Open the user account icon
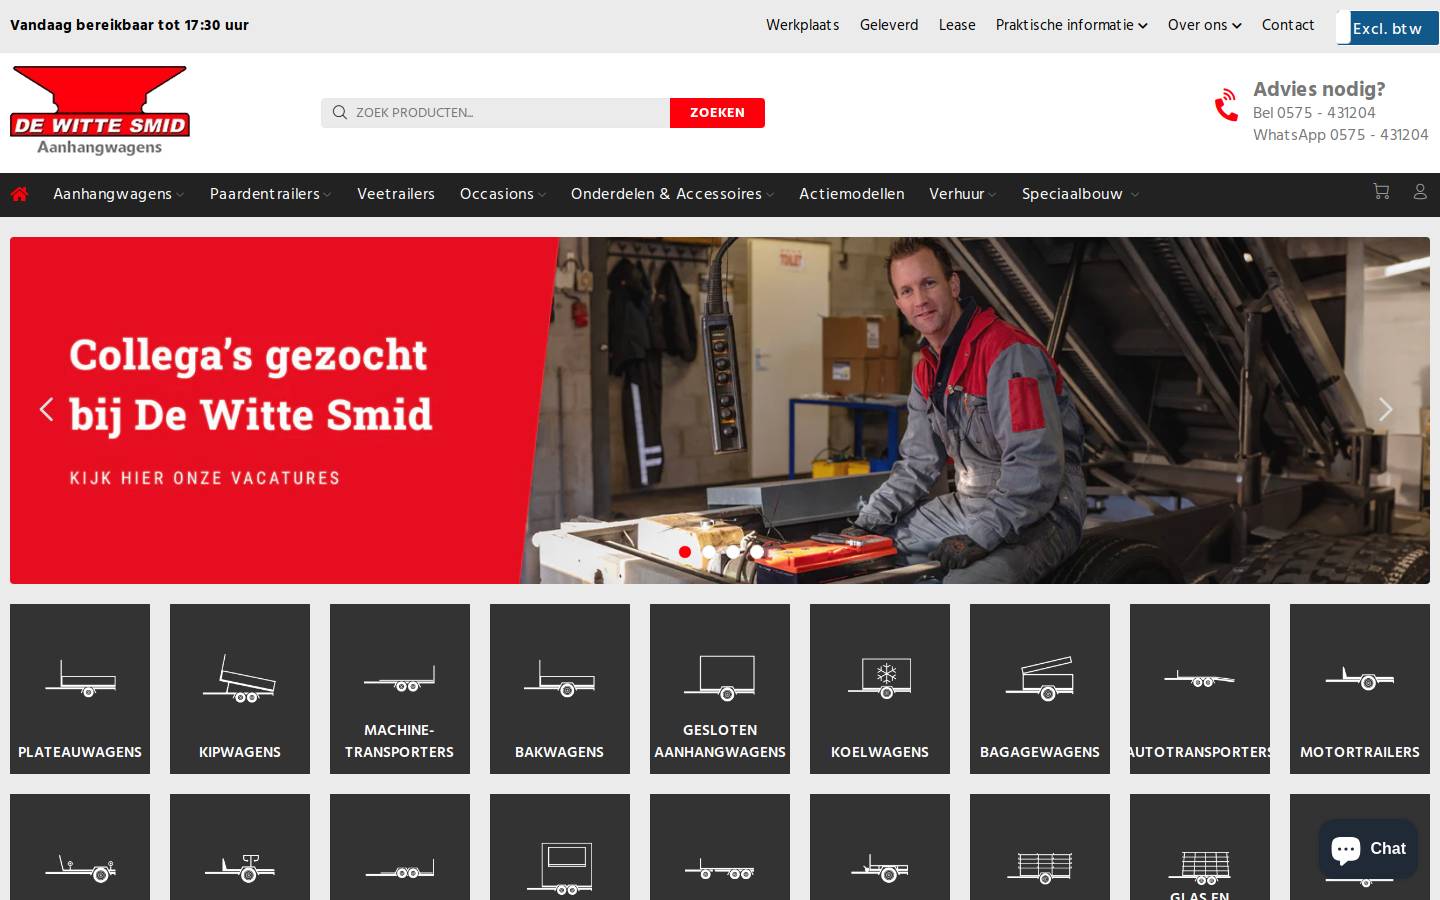This screenshot has width=1440, height=900. [1420, 191]
